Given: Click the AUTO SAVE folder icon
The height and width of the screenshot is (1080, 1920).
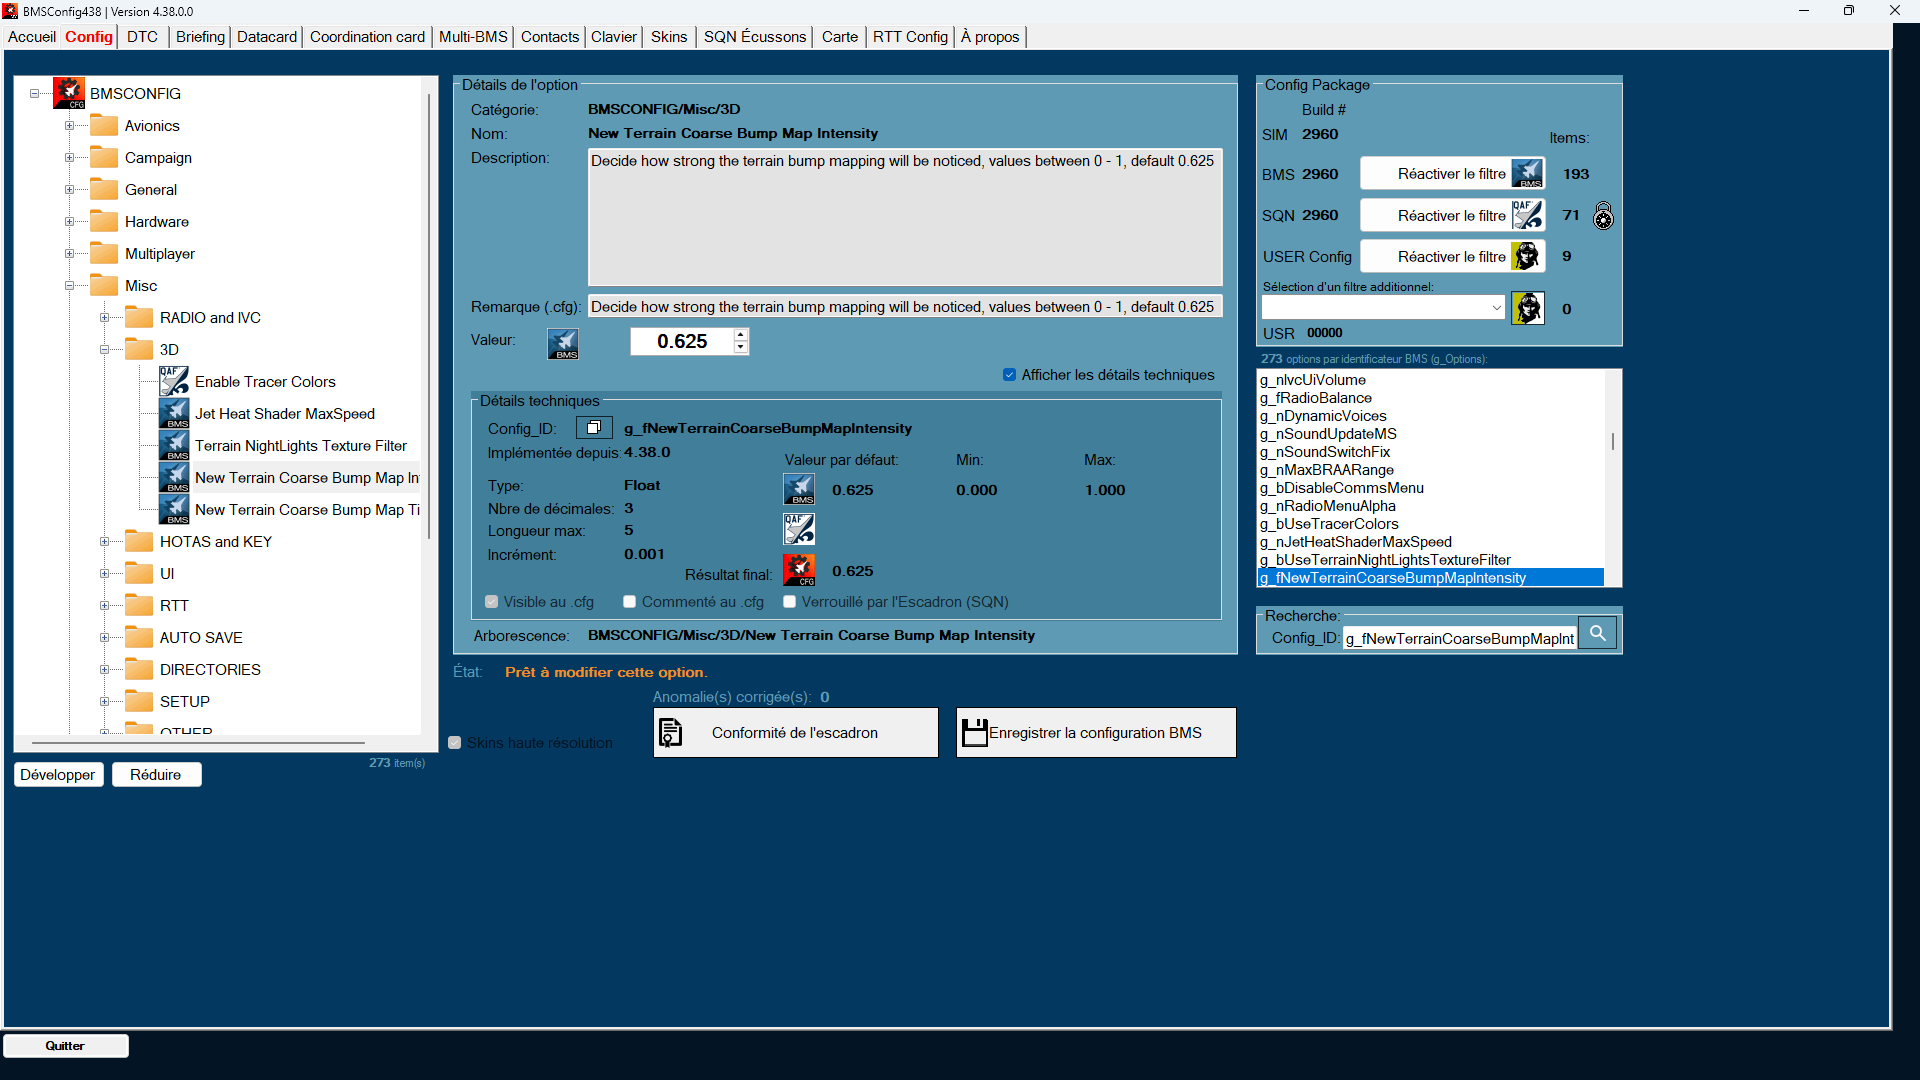Looking at the screenshot, I should [x=139, y=638].
